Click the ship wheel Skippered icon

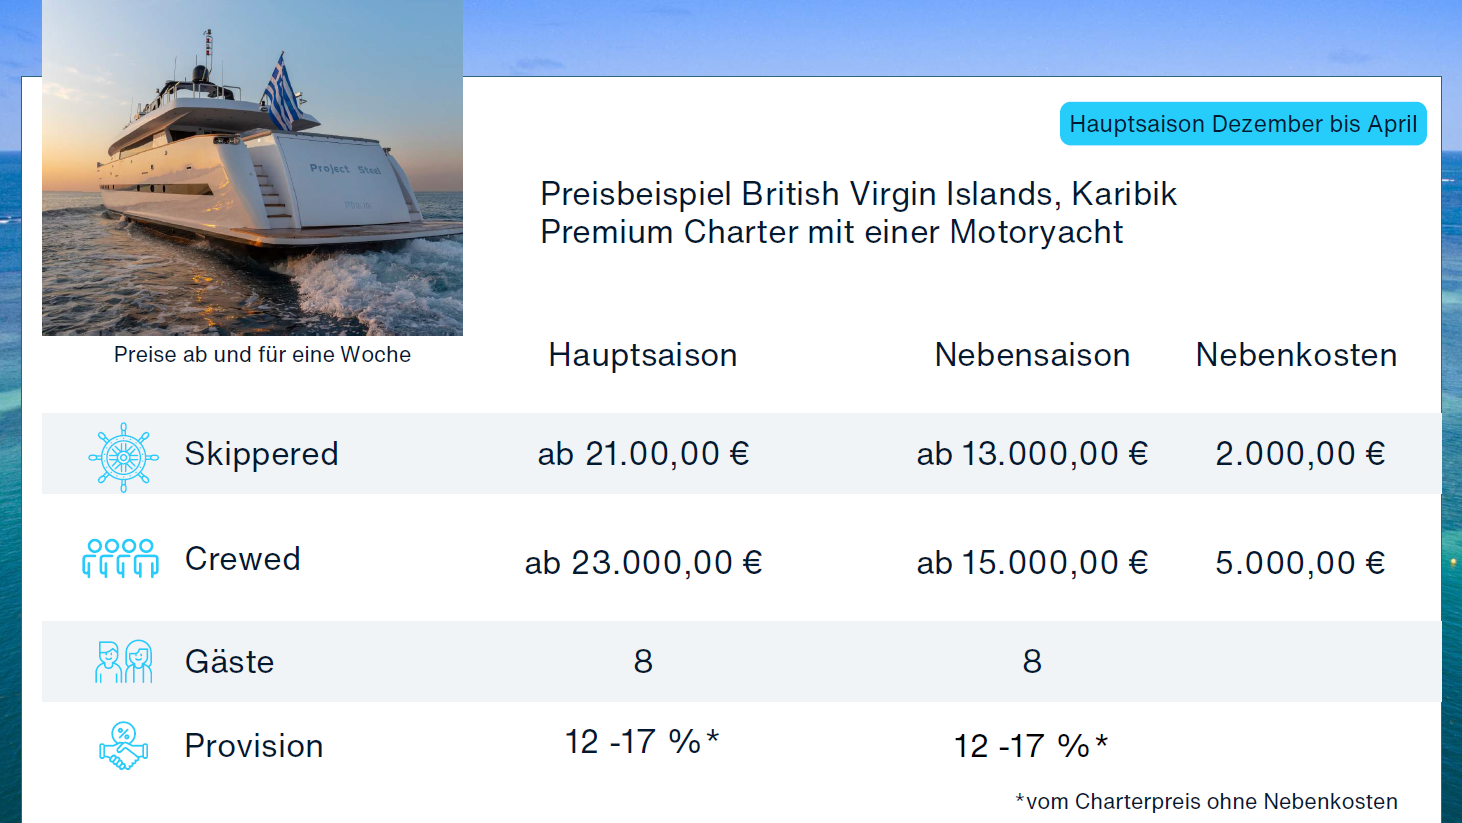click(x=123, y=457)
